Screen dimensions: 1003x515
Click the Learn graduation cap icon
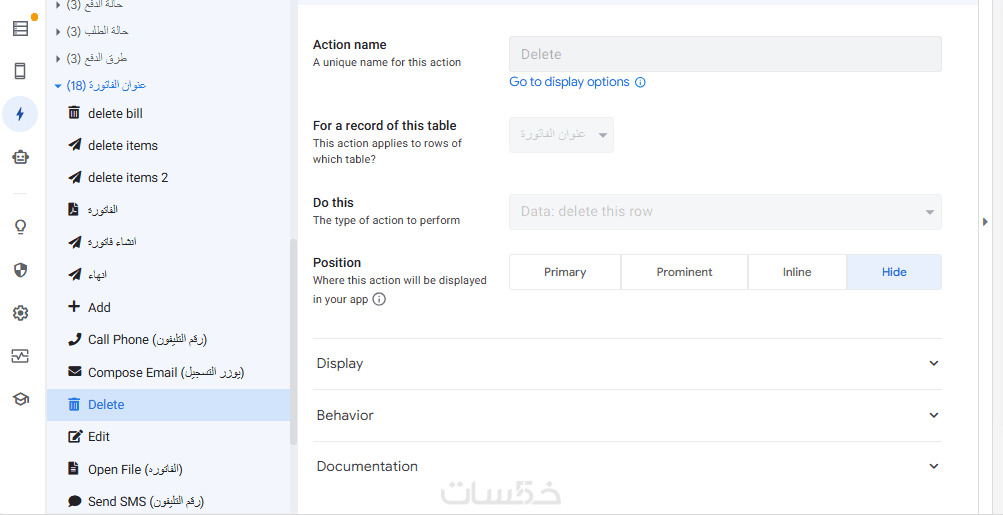click(x=20, y=399)
